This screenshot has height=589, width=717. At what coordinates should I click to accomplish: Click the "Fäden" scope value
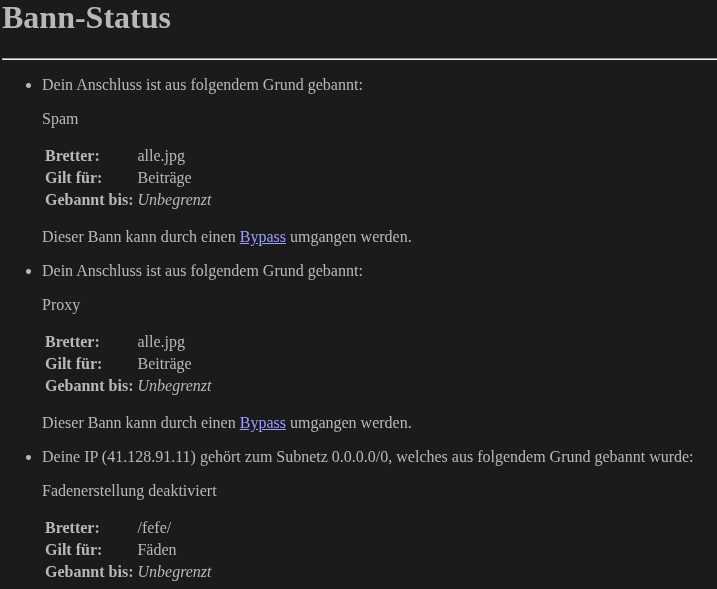coord(156,550)
